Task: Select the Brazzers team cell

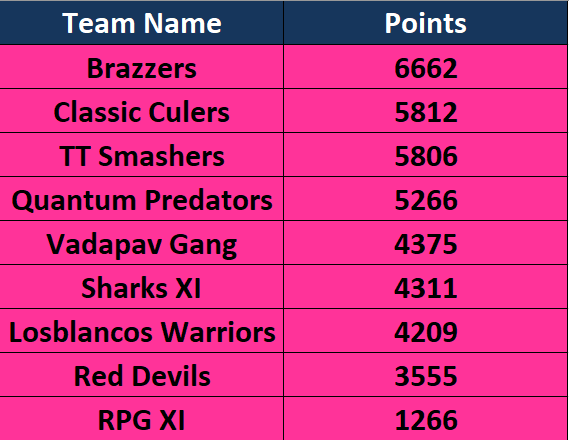Action: coord(142,67)
